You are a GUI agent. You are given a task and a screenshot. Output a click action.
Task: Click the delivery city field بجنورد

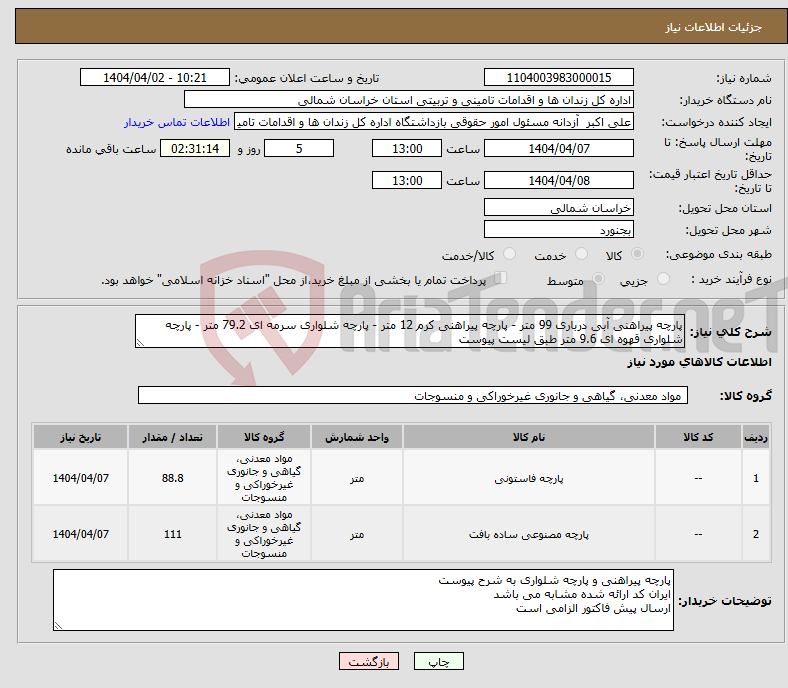click(558, 229)
